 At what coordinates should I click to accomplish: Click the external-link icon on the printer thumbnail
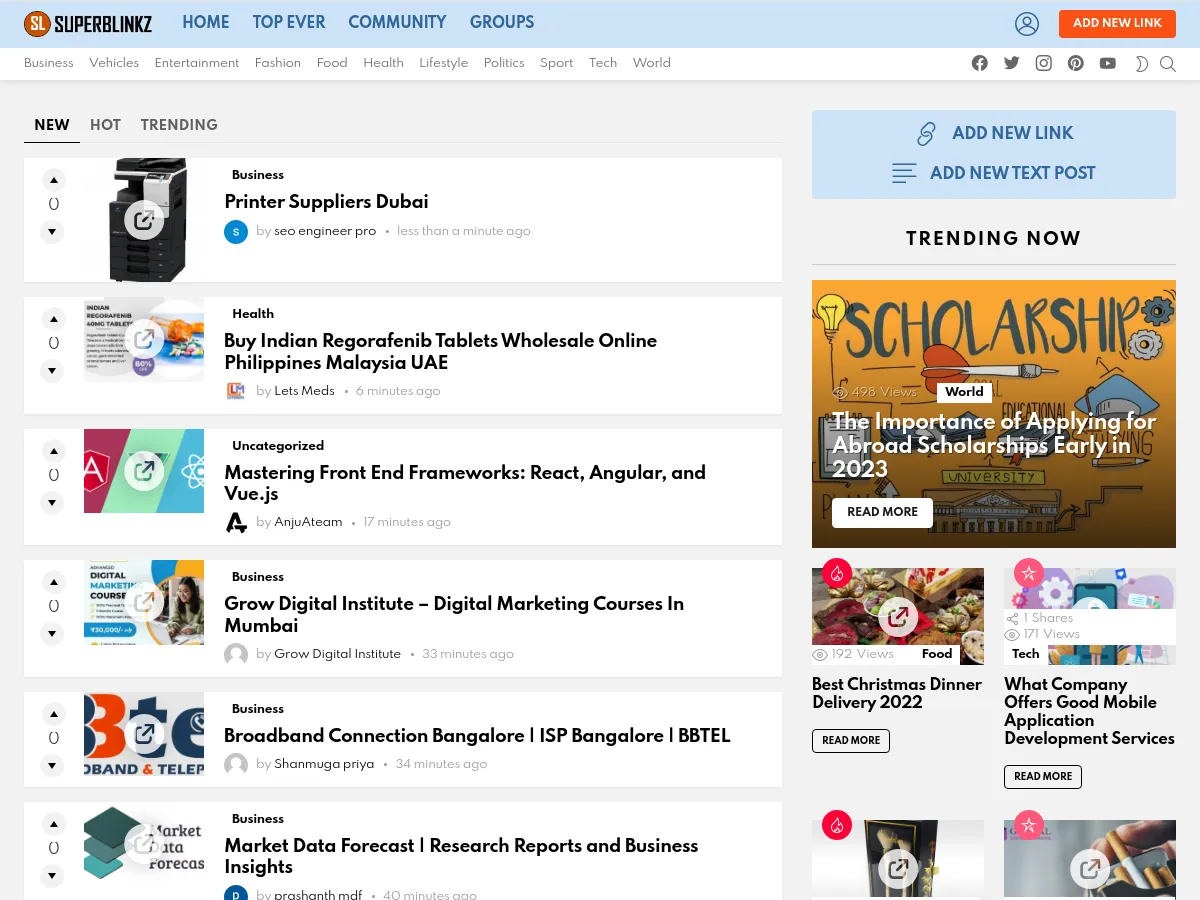pos(143,219)
